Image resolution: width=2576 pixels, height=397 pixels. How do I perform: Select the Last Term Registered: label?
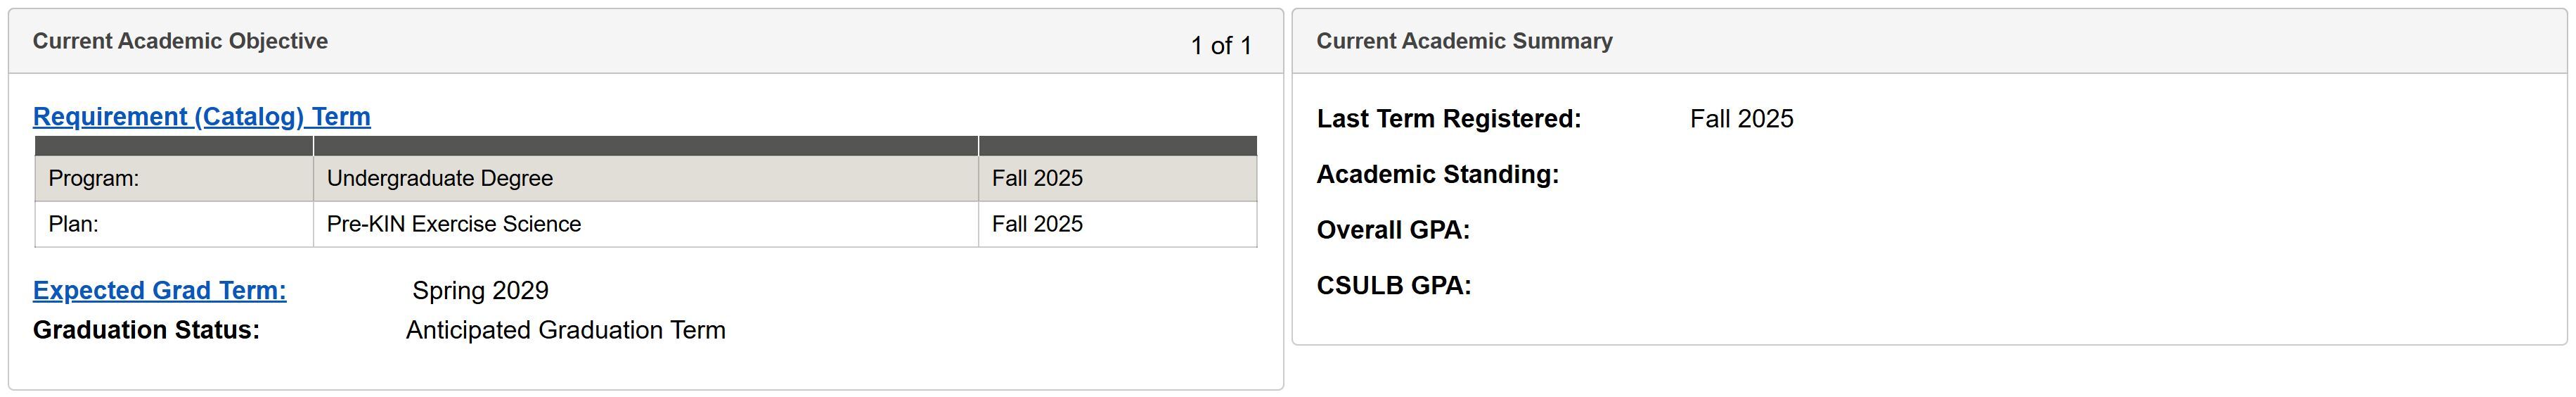click(x=1449, y=119)
